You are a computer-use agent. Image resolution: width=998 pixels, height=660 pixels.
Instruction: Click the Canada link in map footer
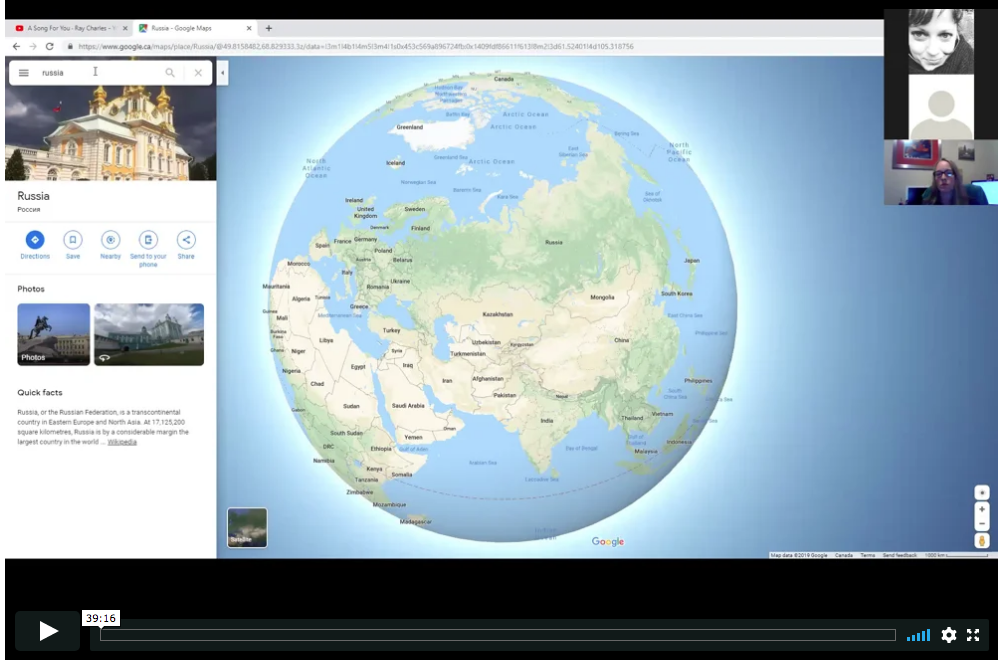843,555
